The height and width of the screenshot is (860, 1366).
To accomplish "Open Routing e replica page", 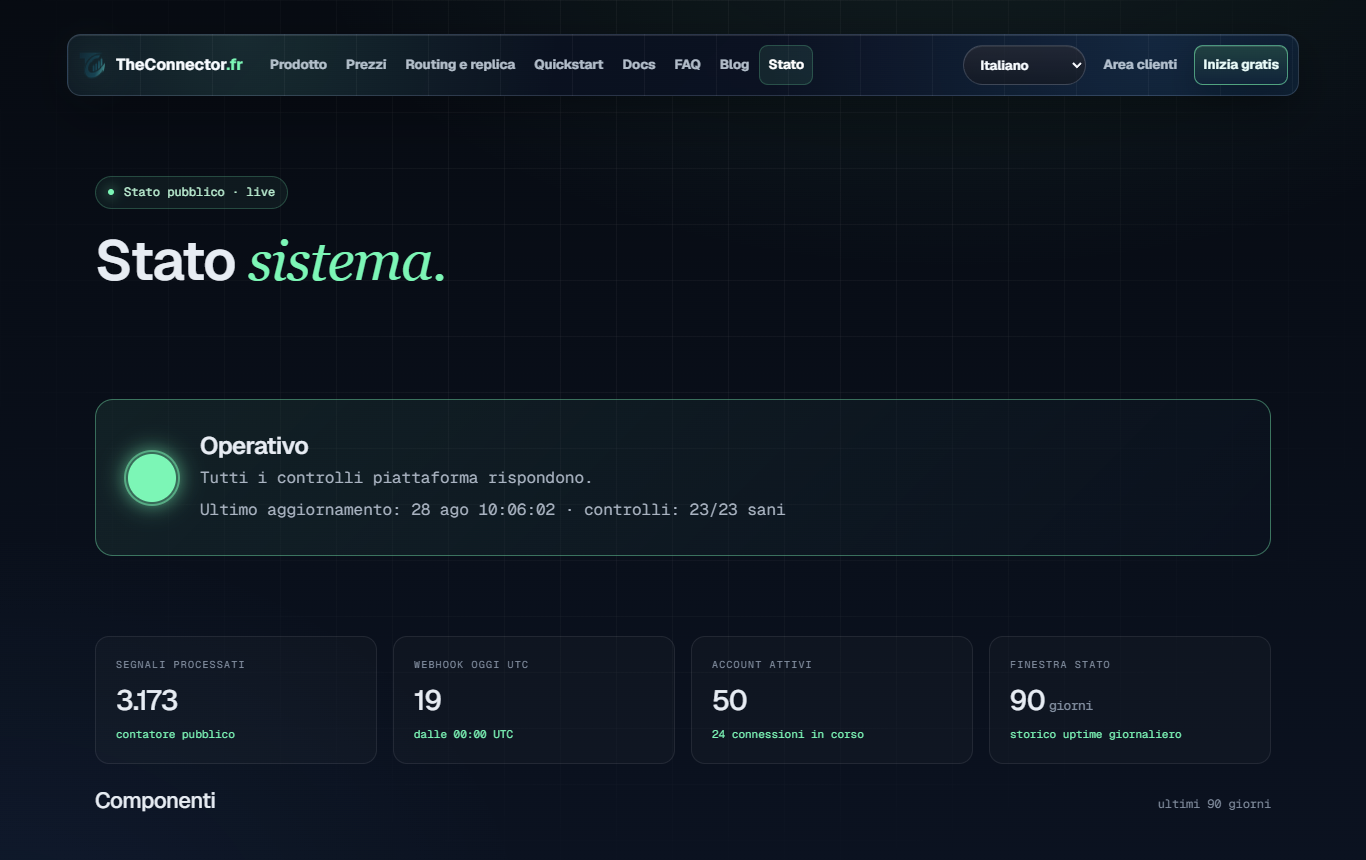I will point(460,65).
